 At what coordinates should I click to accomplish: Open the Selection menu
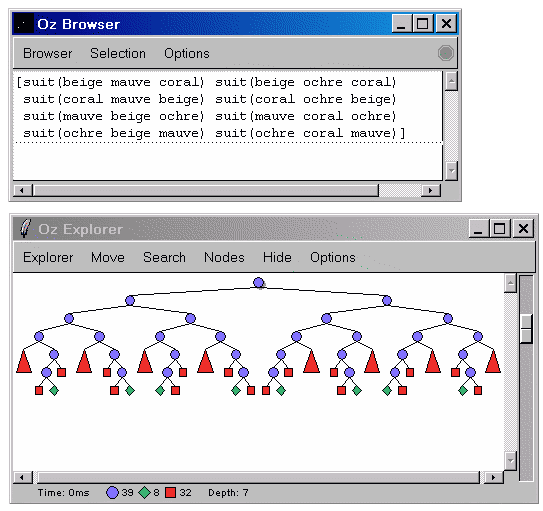click(118, 53)
